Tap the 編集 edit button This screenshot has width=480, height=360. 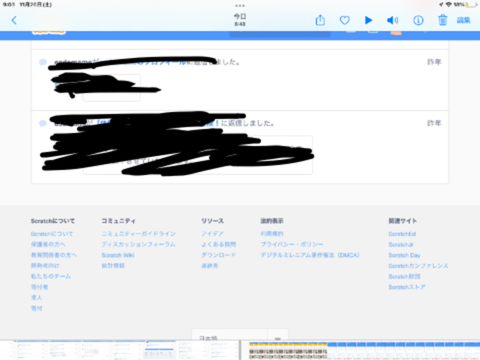[x=463, y=20]
